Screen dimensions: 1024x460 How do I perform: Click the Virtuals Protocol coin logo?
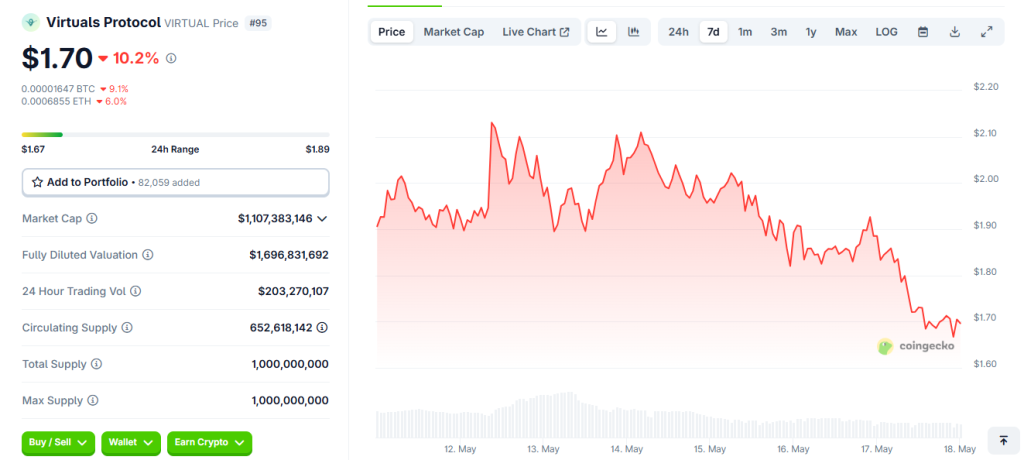click(x=31, y=23)
